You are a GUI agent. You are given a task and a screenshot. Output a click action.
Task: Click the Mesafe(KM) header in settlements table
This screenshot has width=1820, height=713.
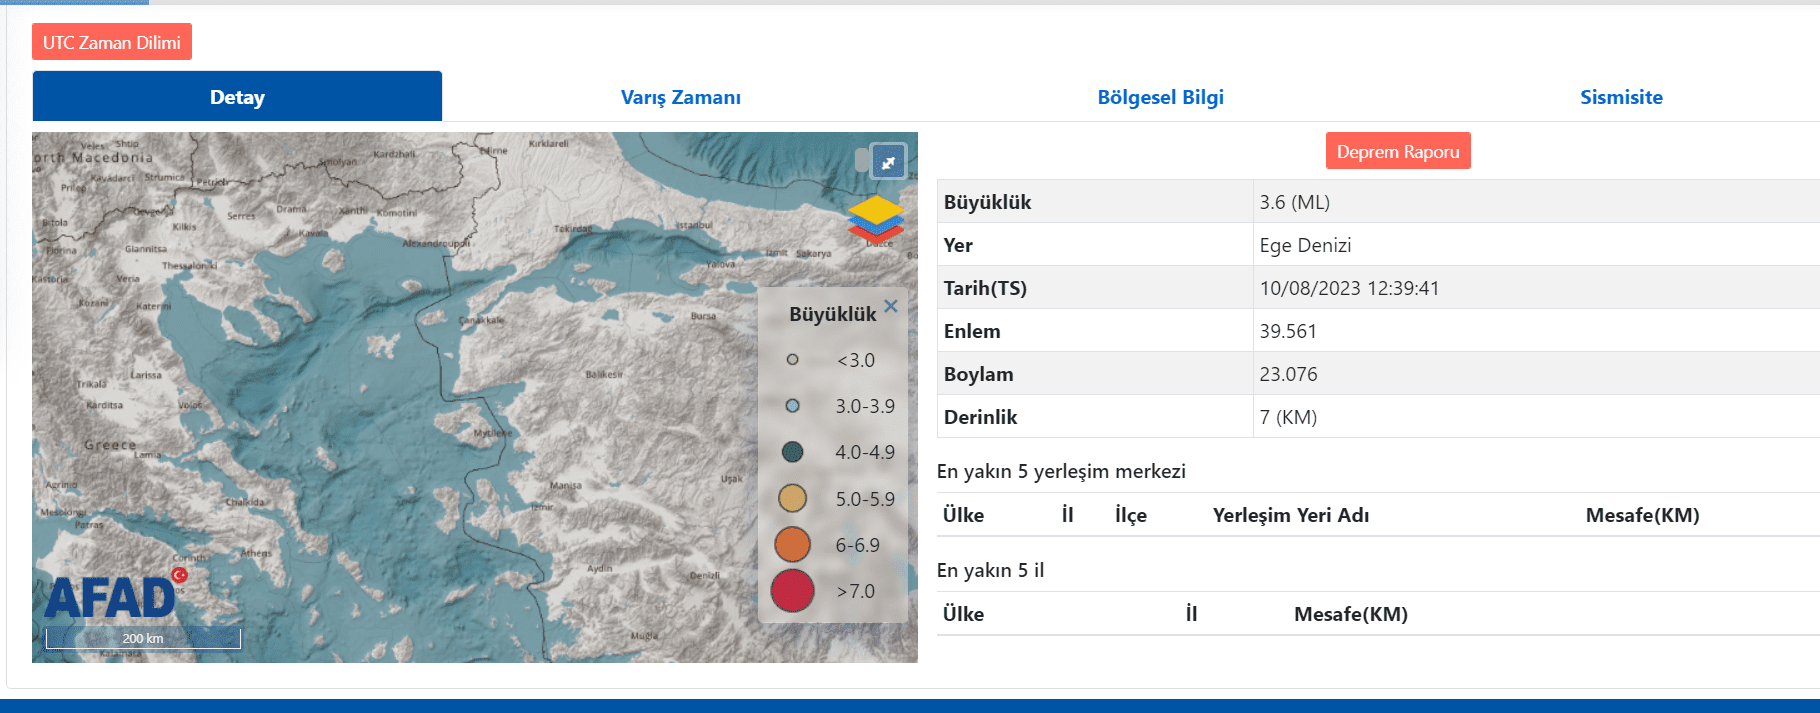click(1642, 515)
